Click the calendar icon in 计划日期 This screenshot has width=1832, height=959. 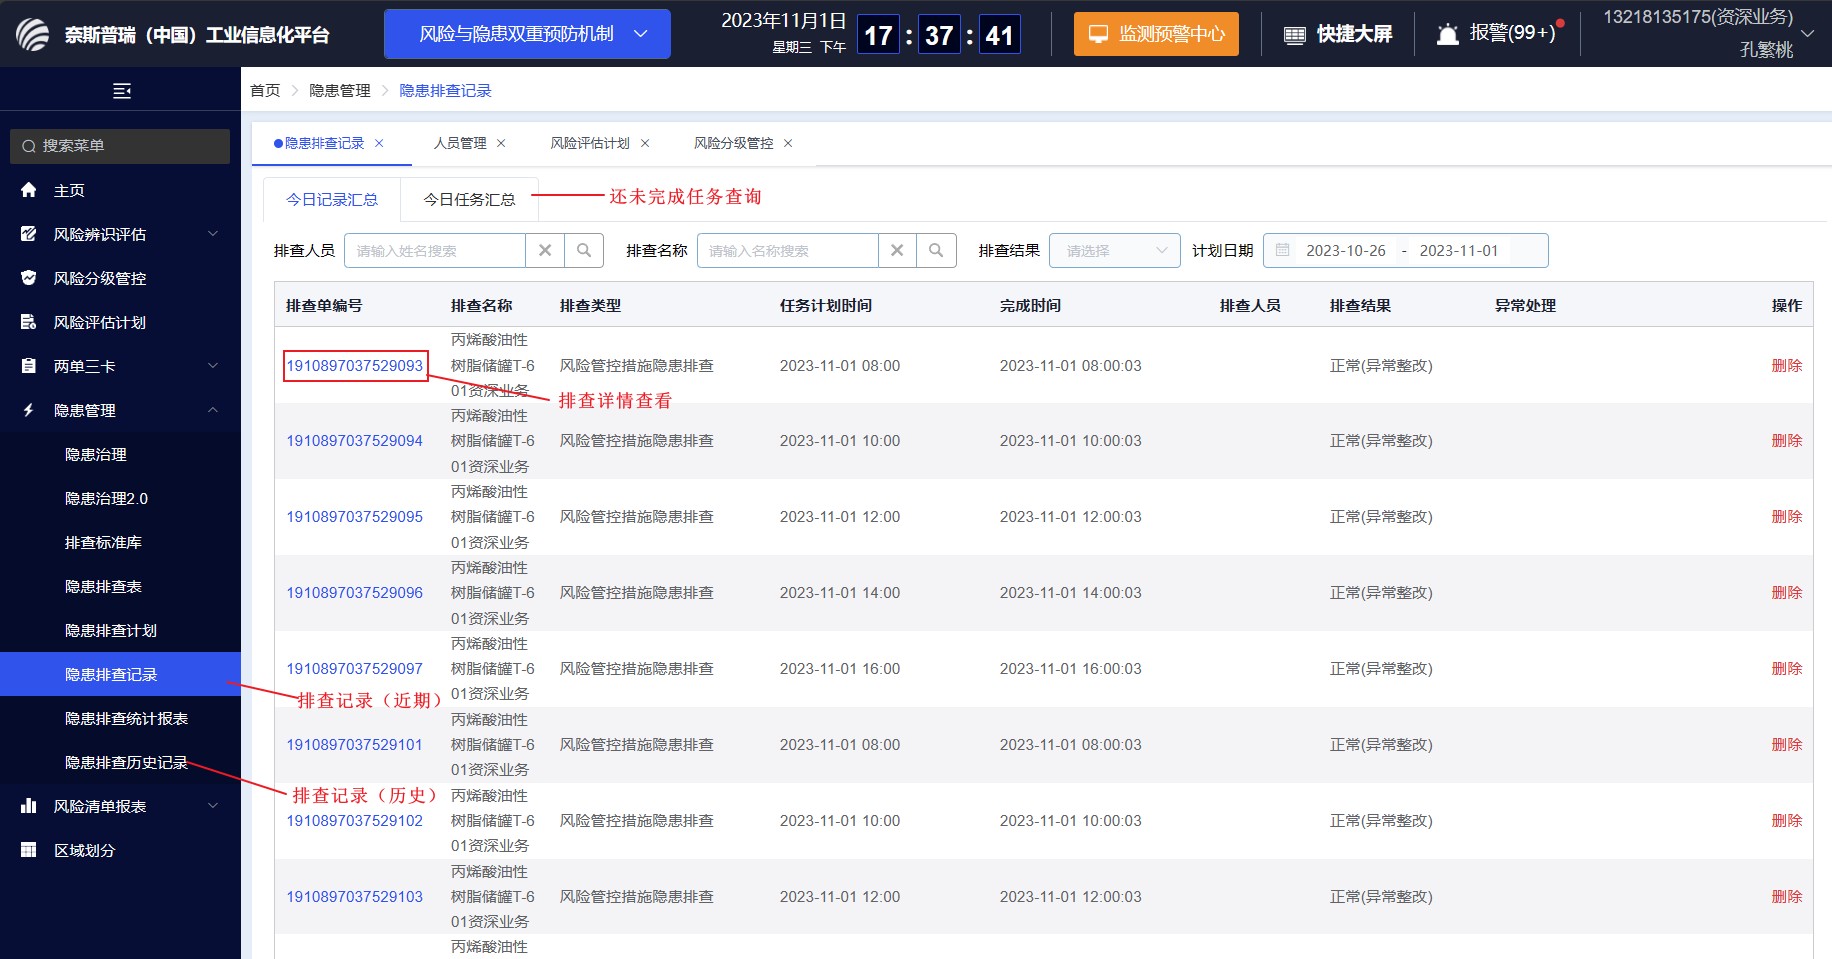point(1282,250)
